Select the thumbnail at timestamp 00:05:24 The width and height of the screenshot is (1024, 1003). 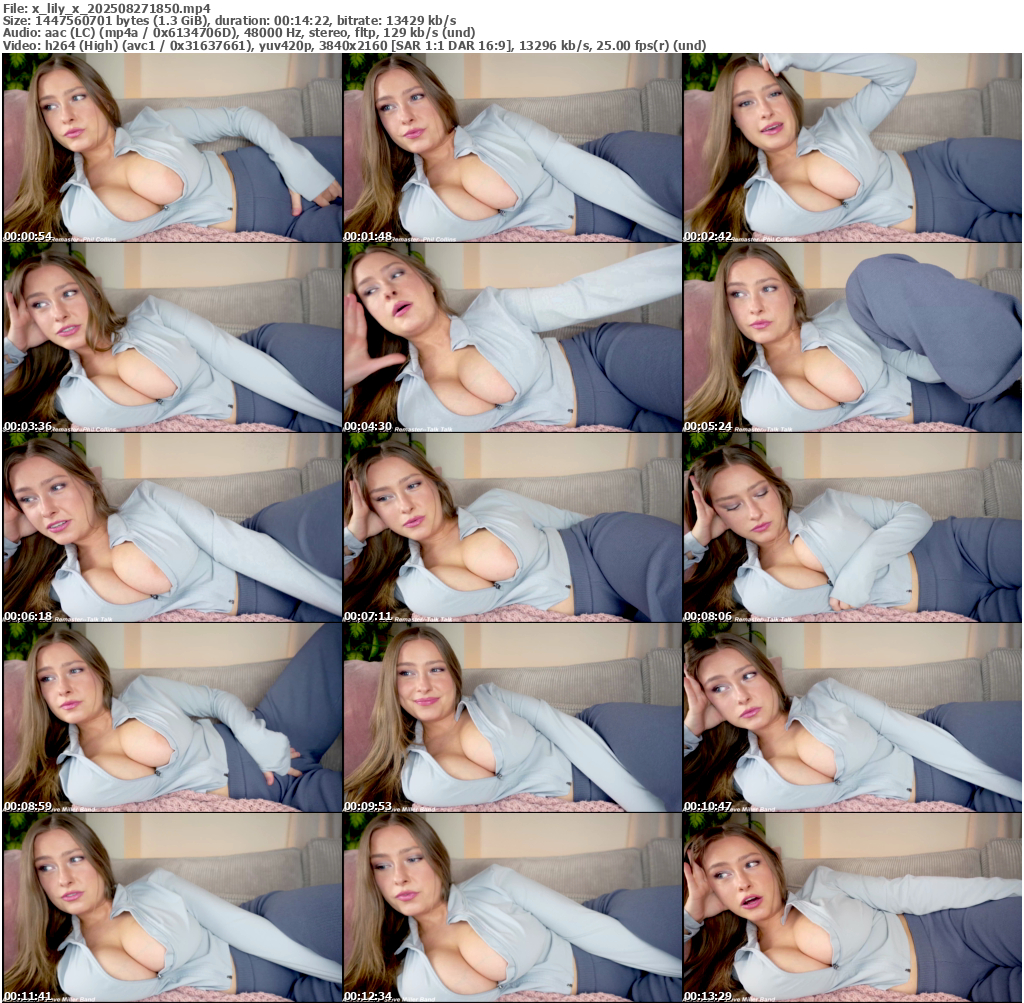[x=852, y=338]
